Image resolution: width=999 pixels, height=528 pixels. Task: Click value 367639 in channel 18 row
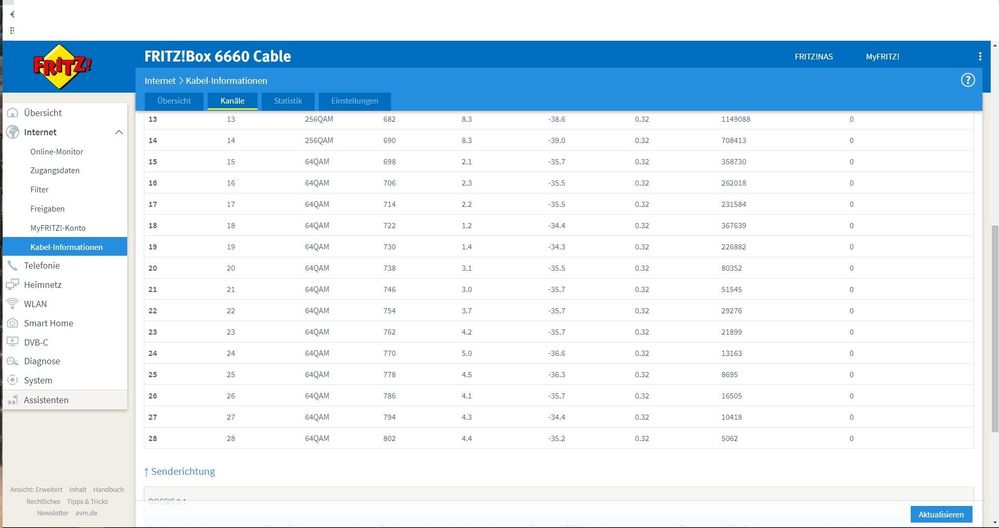coord(733,225)
